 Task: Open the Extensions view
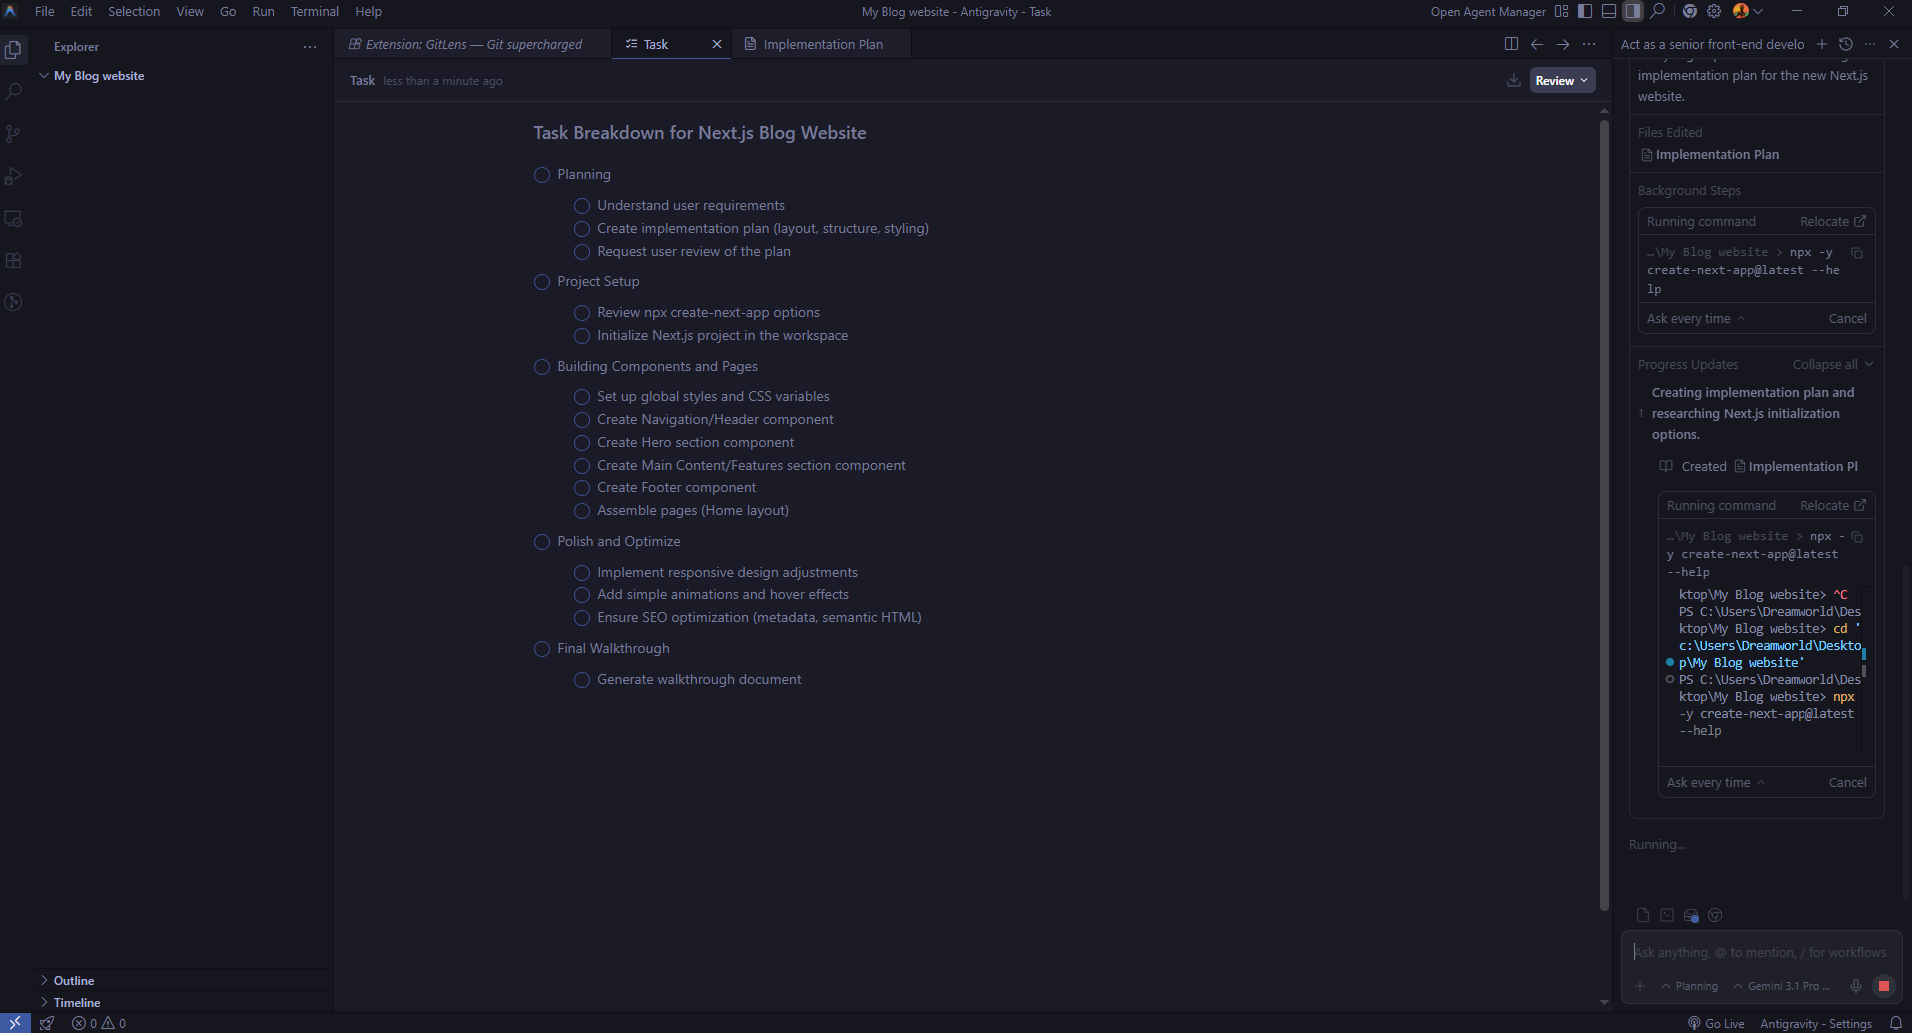[14, 260]
